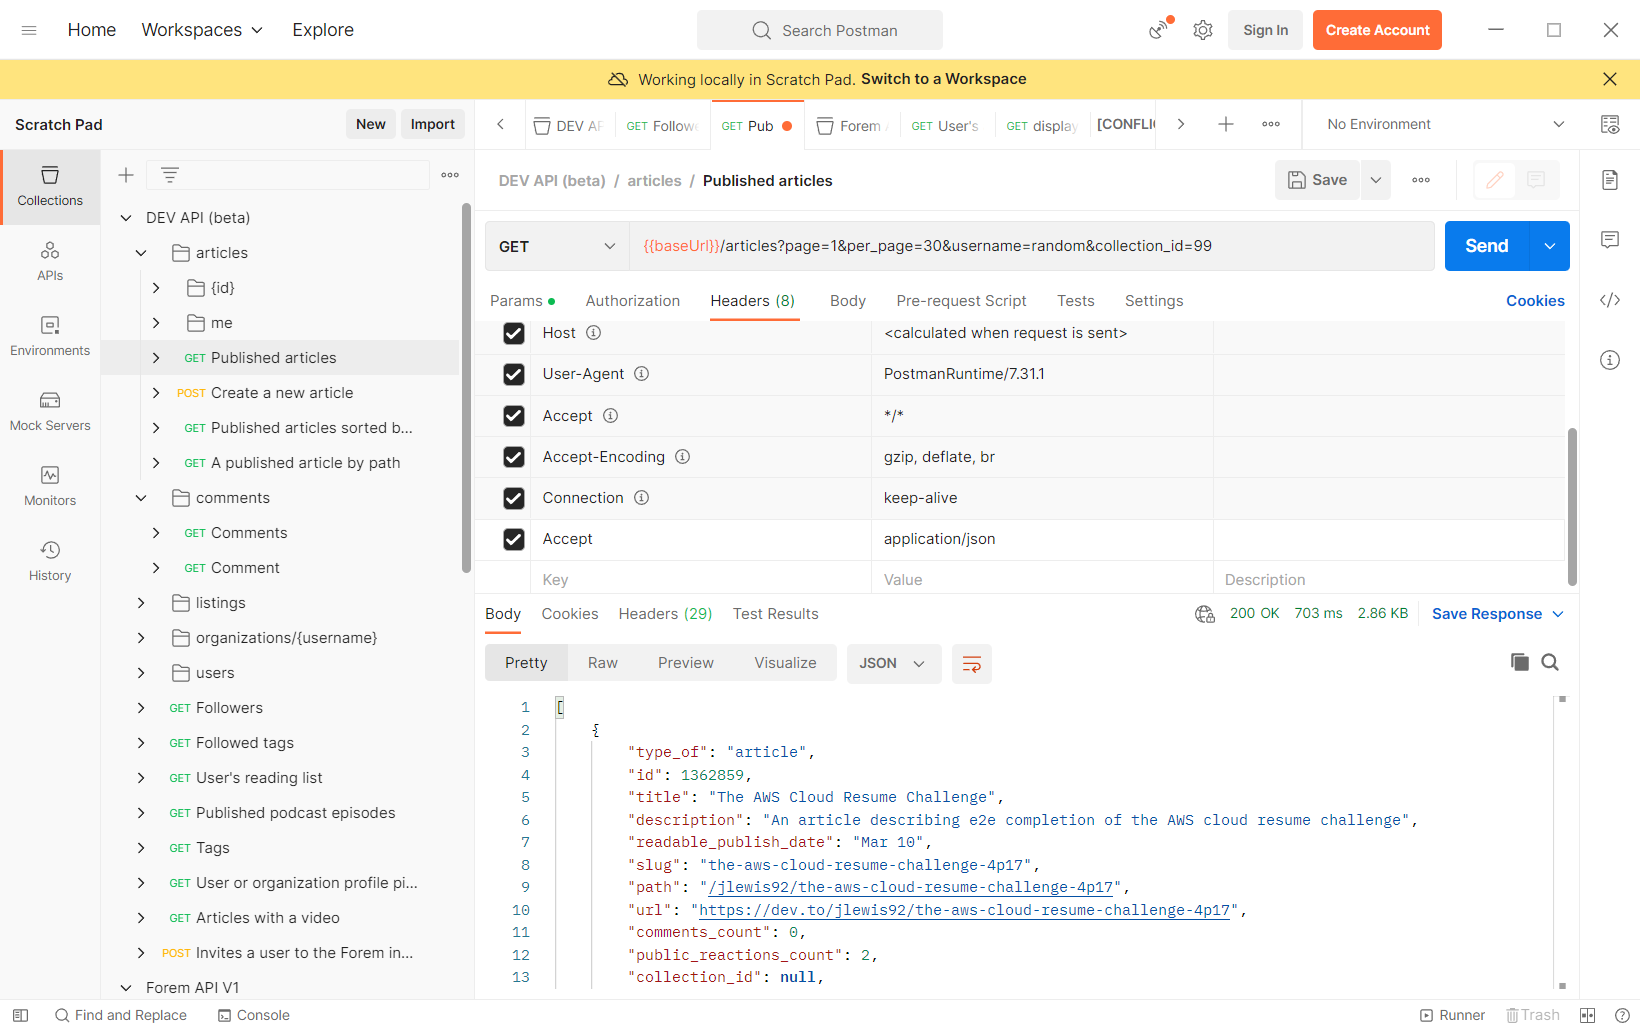This screenshot has width=1640, height=1030.
Task: Open the History sidebar panel
Action: [x=50, y=561]
